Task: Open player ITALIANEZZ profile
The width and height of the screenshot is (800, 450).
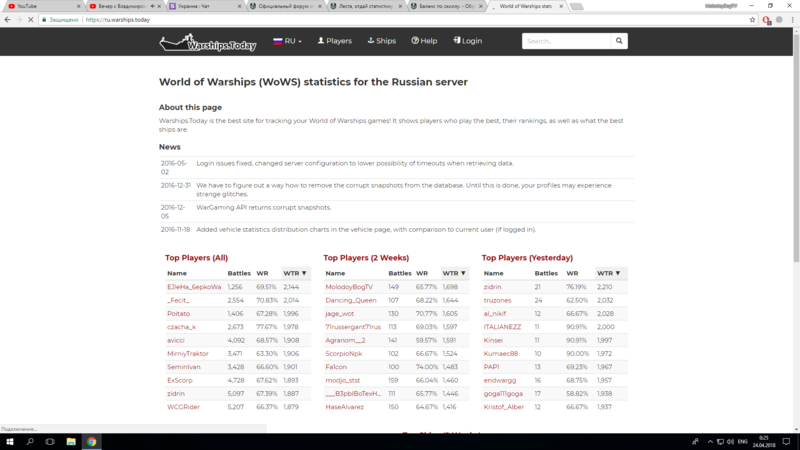Action: (502, 327)
